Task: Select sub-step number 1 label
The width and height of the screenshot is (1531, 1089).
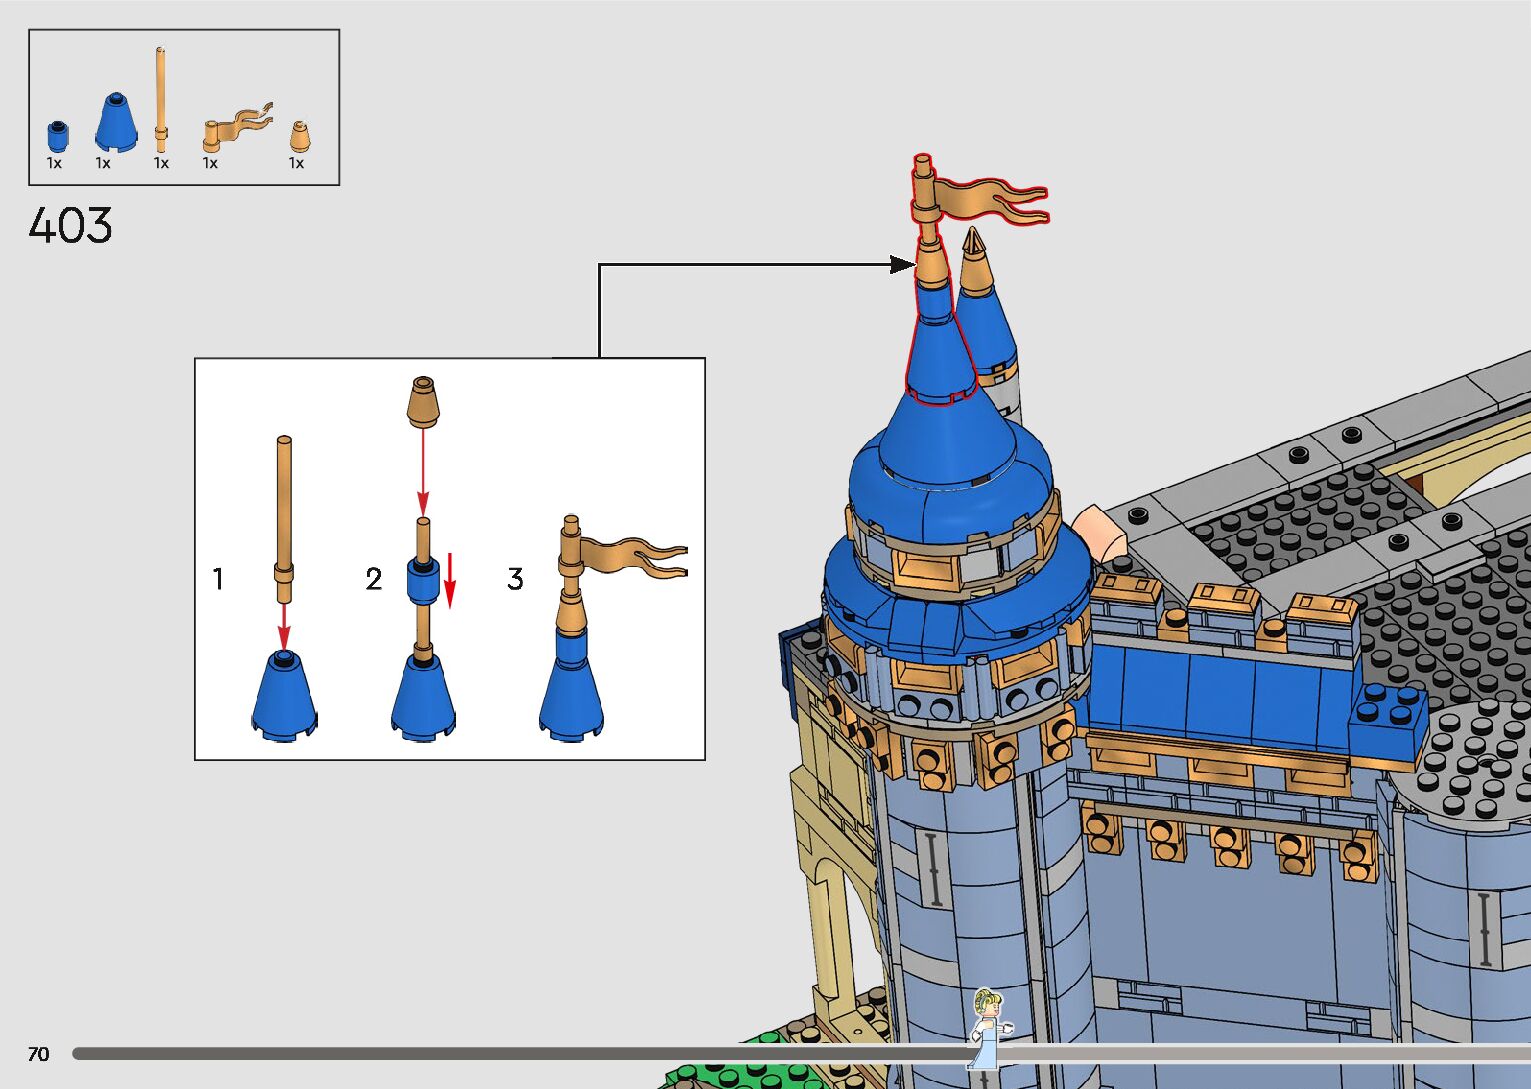Action: 218,579
